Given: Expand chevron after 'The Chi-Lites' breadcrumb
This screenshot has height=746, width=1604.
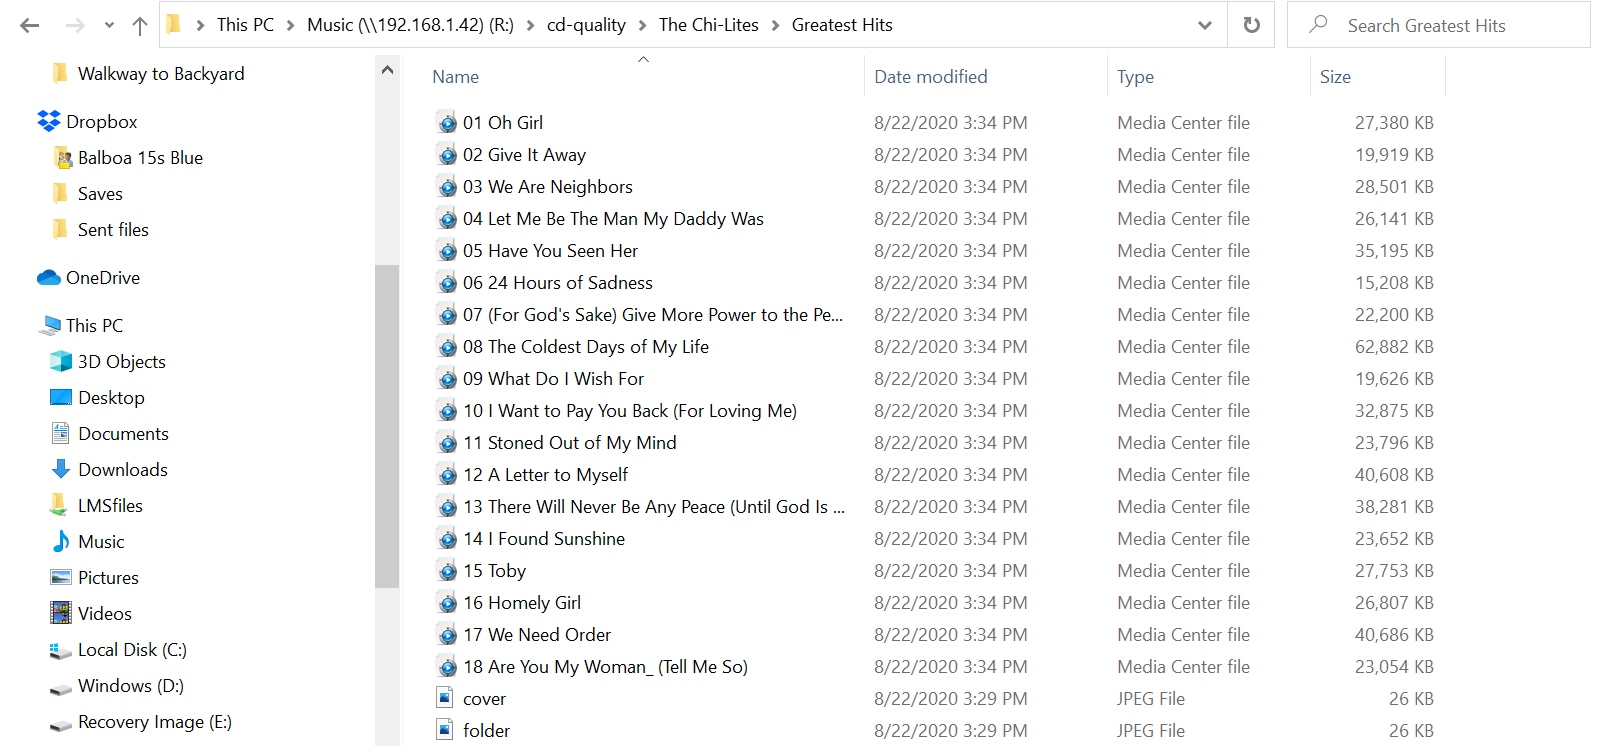Looking at the screenshot, I should point(775,25).
